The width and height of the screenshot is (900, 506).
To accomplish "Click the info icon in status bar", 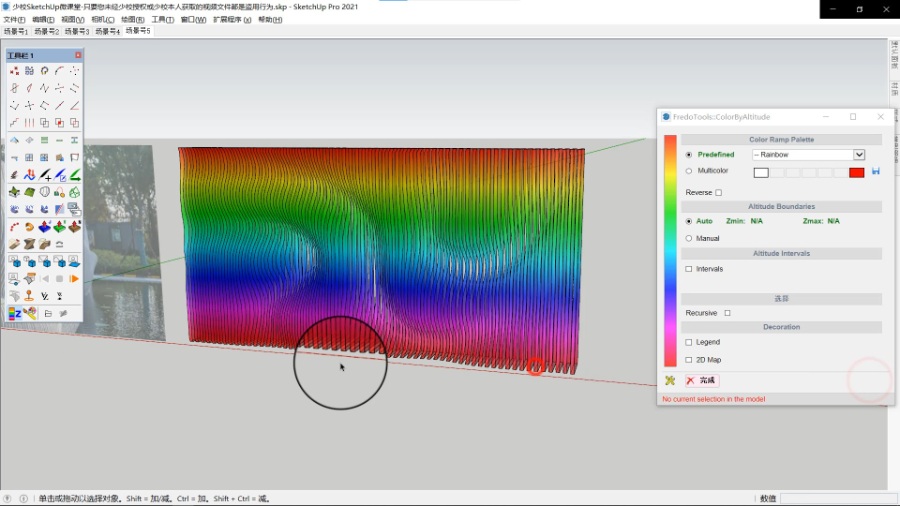I will point(24,499).
